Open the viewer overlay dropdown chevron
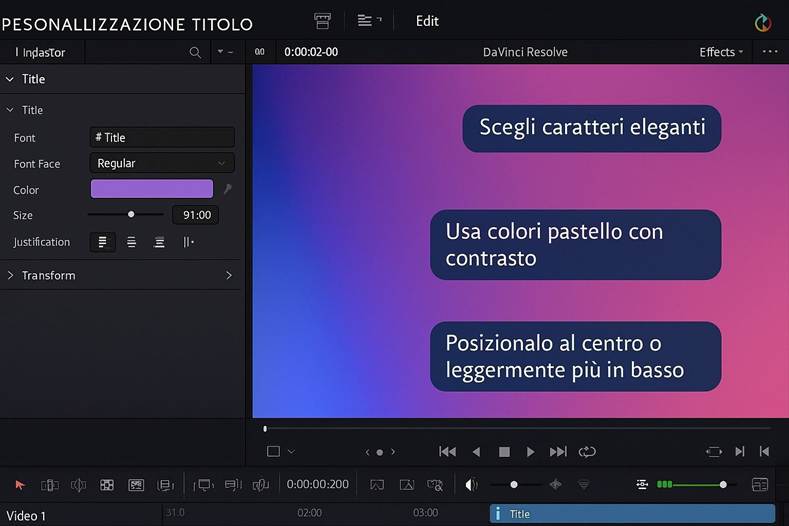Viewport: 789px width, 526px height. pyautogui.click(x=291, y=452)
